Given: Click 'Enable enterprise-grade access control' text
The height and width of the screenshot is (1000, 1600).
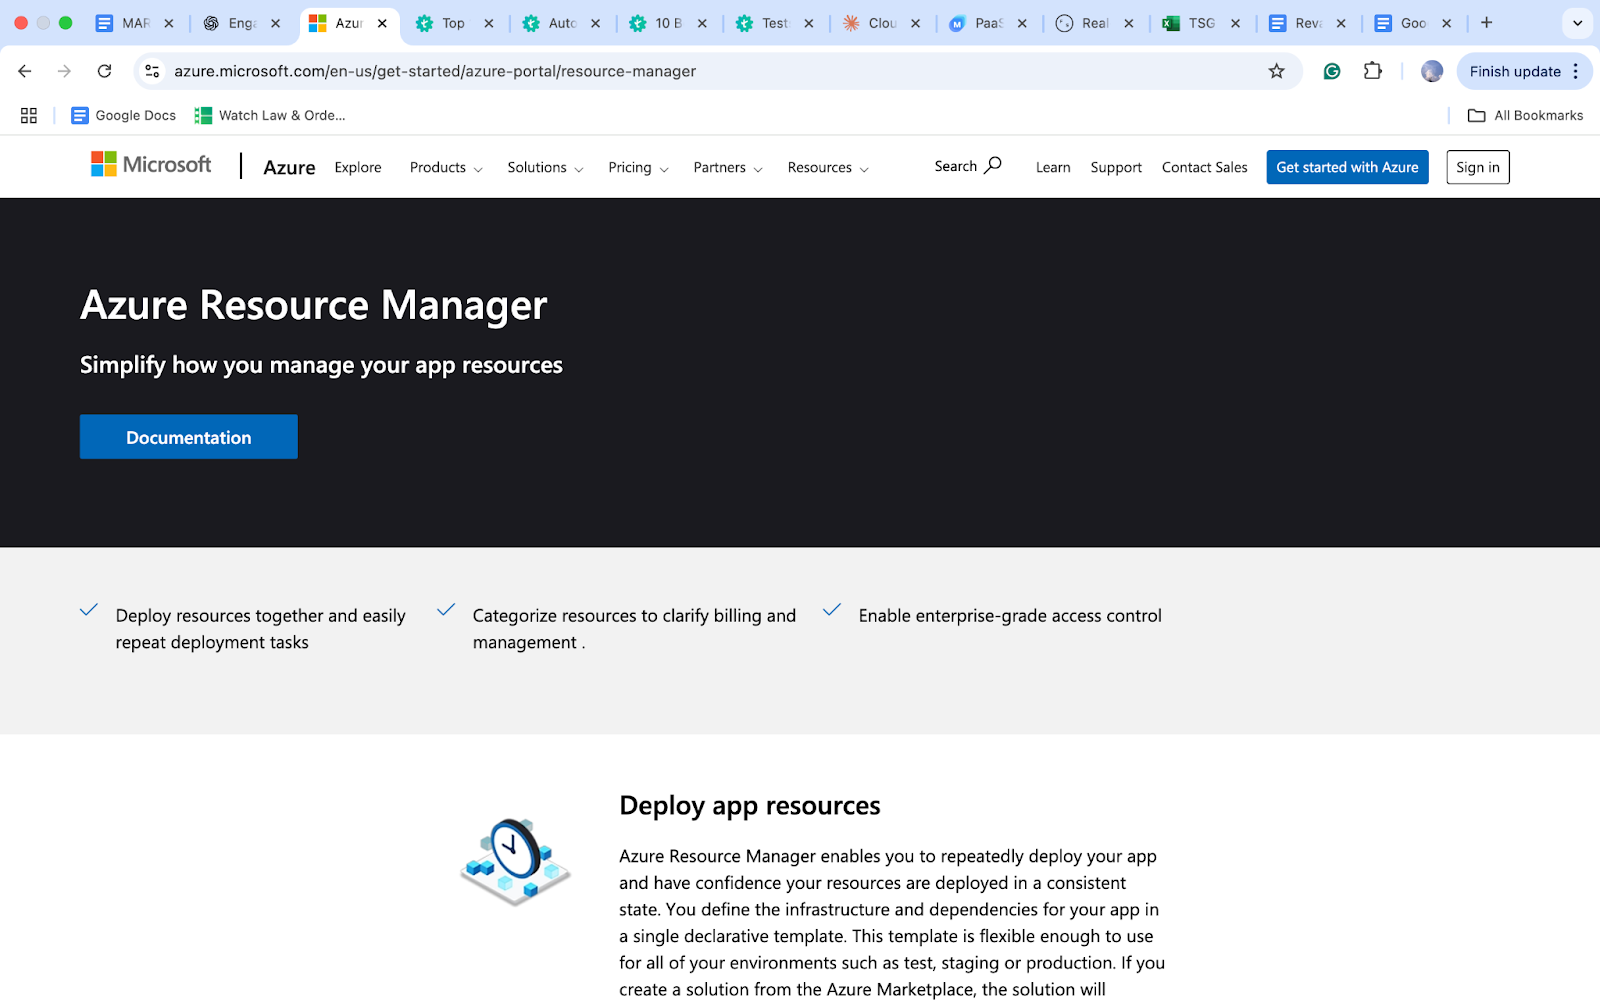Looking at the screenshot, I should coord(1010,616).
